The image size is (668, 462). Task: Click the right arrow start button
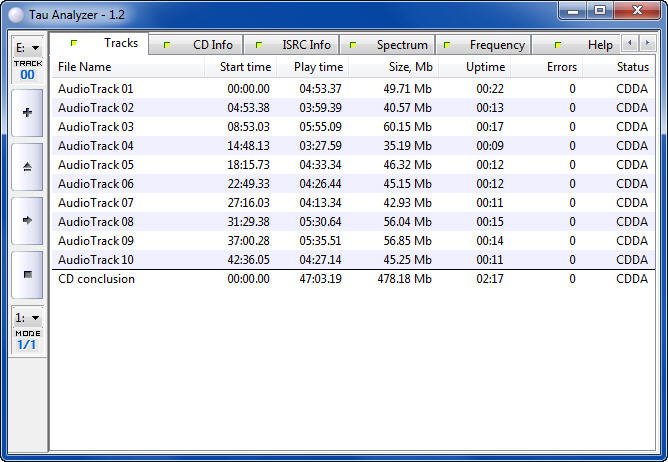(x=27, y=220)
